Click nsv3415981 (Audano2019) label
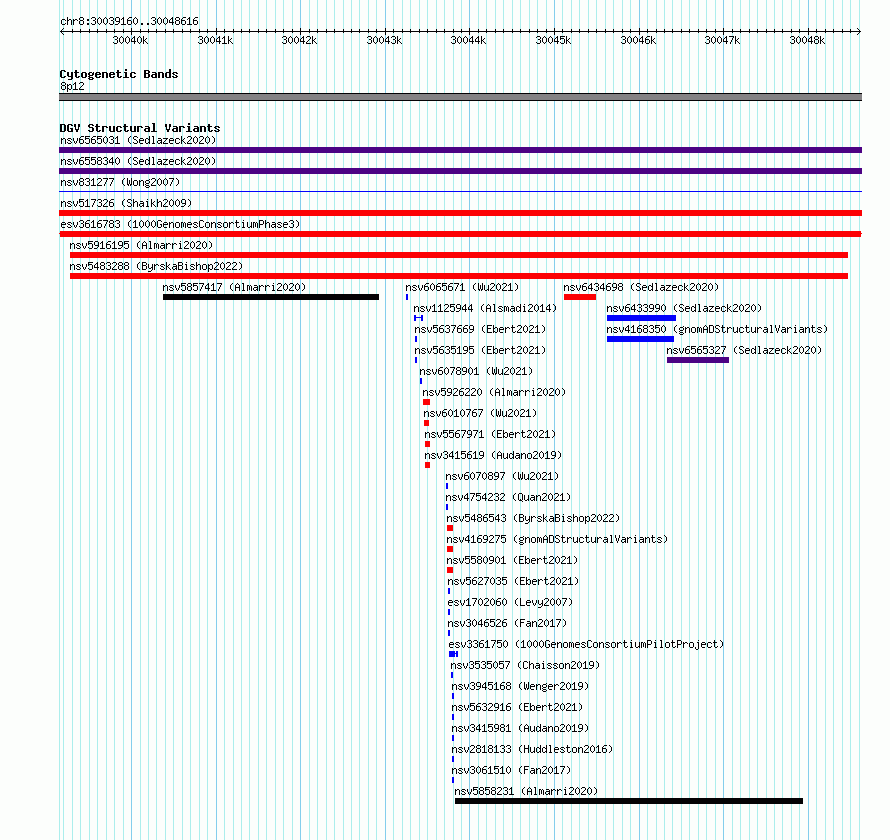Image resolution: width=890 pixels, height=840 pixels. click(520, 728)
